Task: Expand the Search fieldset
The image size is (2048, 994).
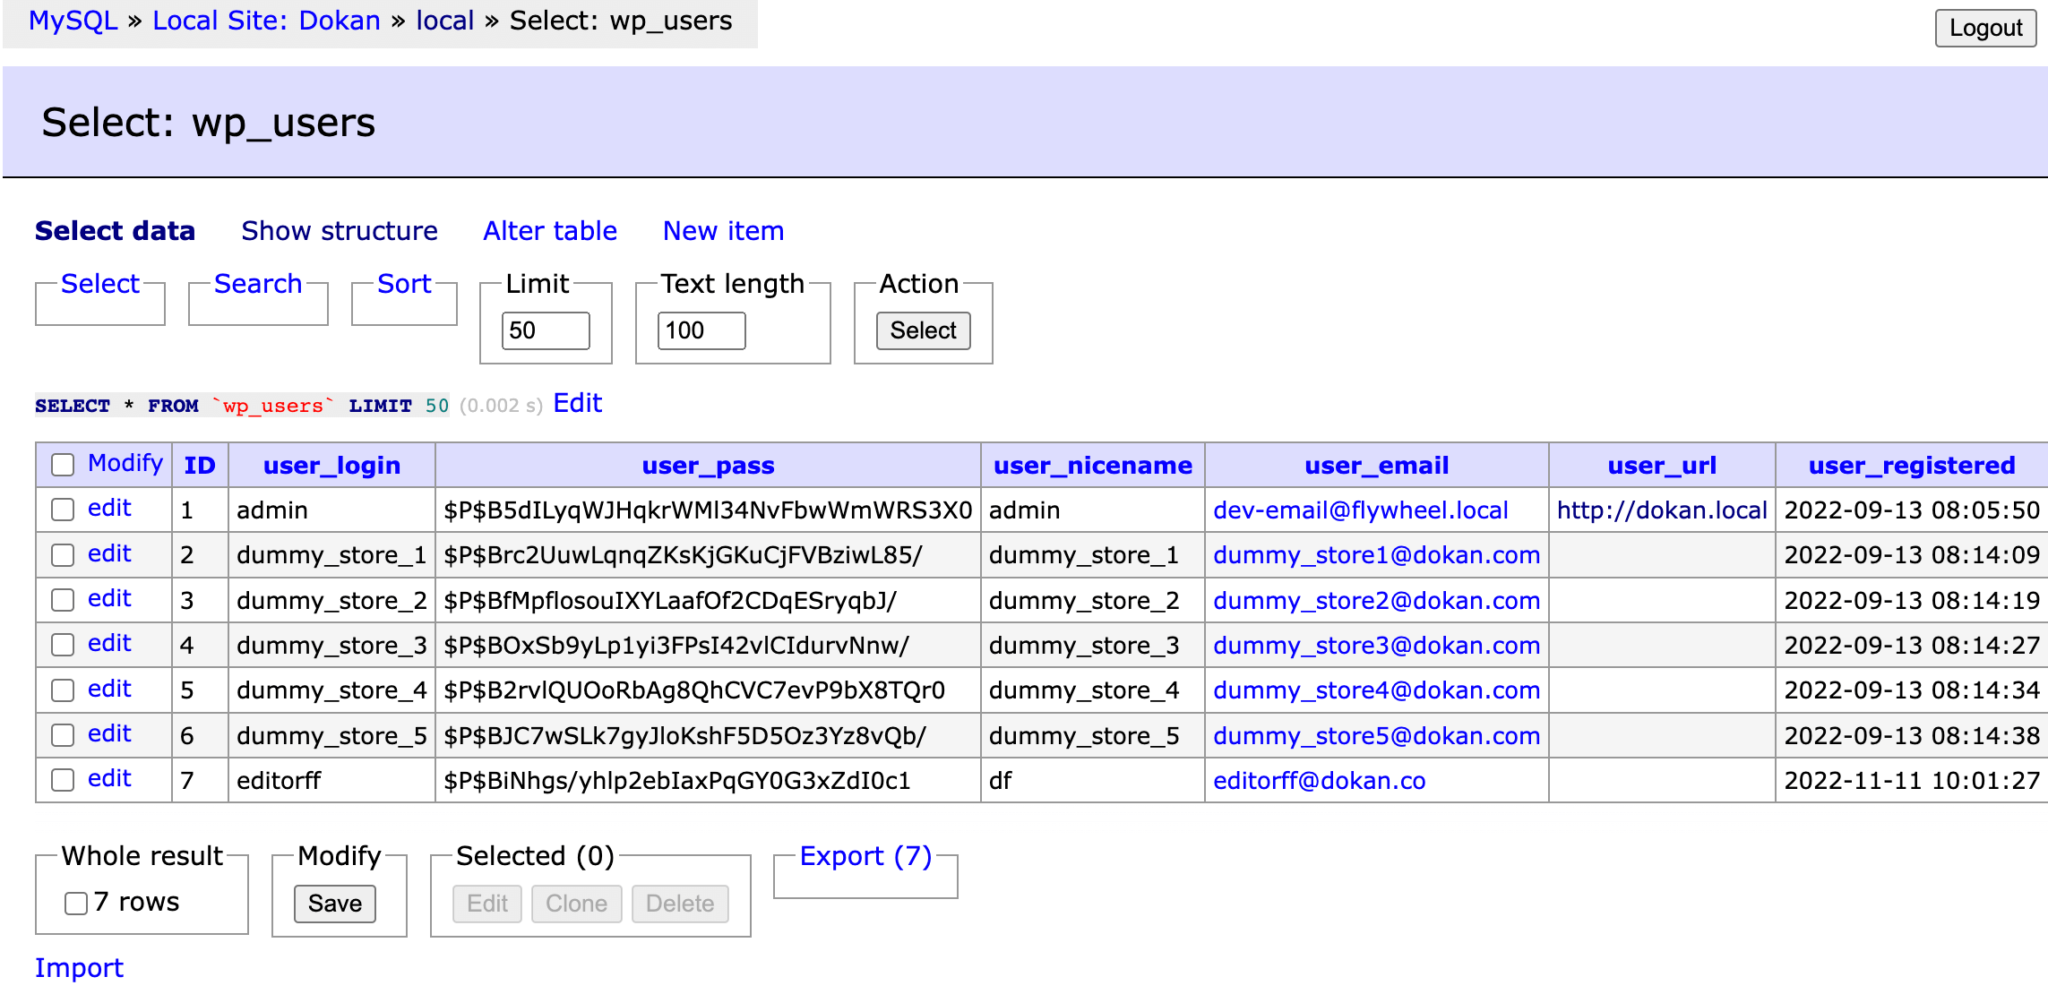Action: [x=257, y=284]
